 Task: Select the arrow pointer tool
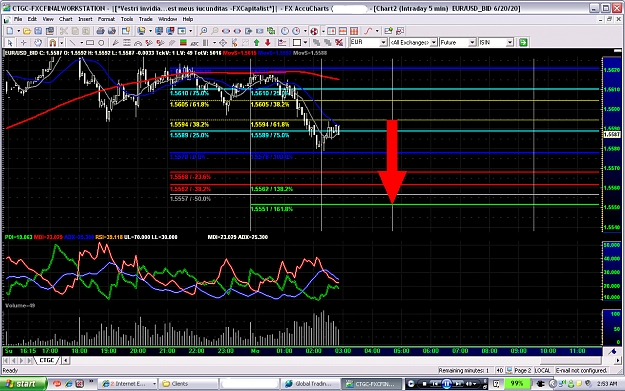pyautogui.click(x=10, y=42)
